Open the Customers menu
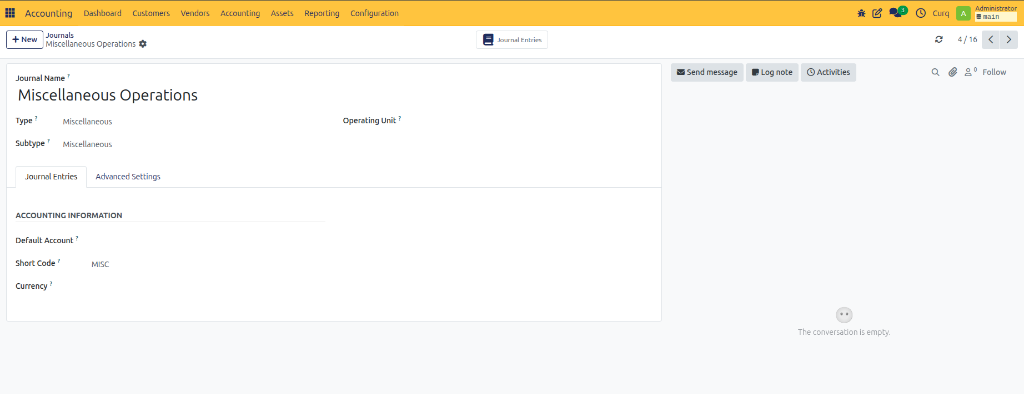Image resolution: width=1024 pixels, height=394 pixels. (x=151, y=13)
